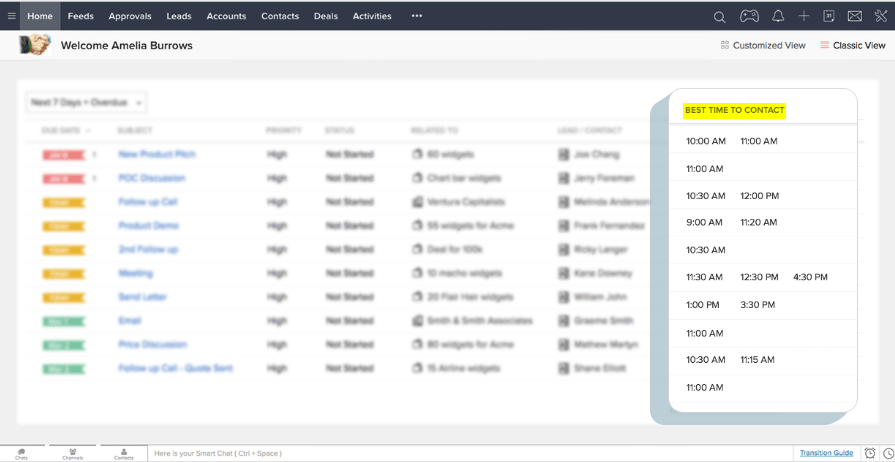Select the 9:00 AM time
This screenshot has width=895, height=462.
point(704,222)
